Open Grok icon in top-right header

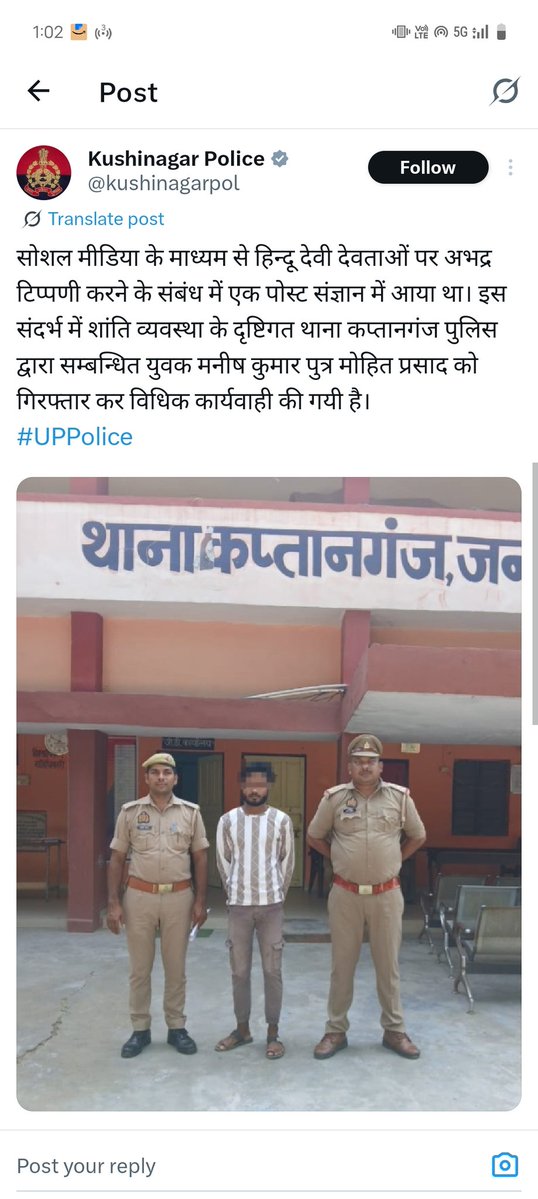tap(505, 92)
